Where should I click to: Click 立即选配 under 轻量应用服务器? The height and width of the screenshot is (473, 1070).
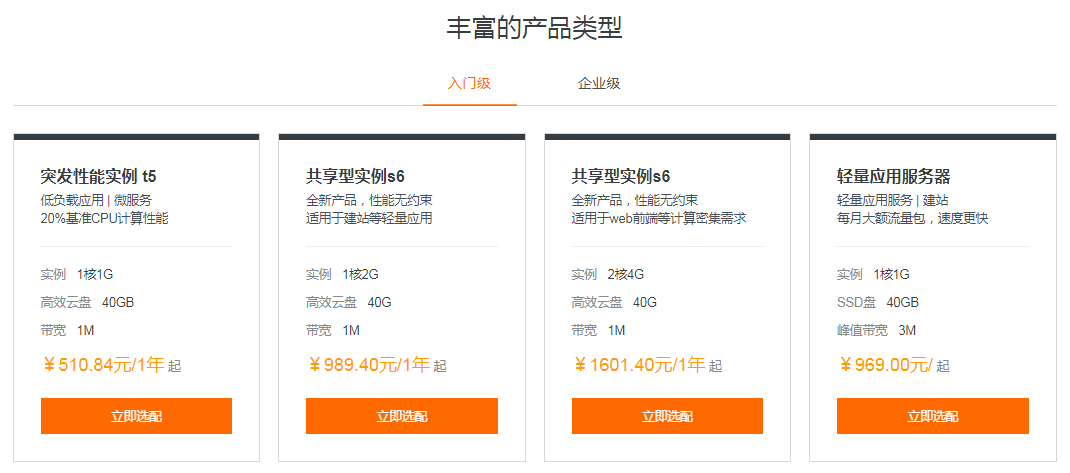(x=932, y=416)
